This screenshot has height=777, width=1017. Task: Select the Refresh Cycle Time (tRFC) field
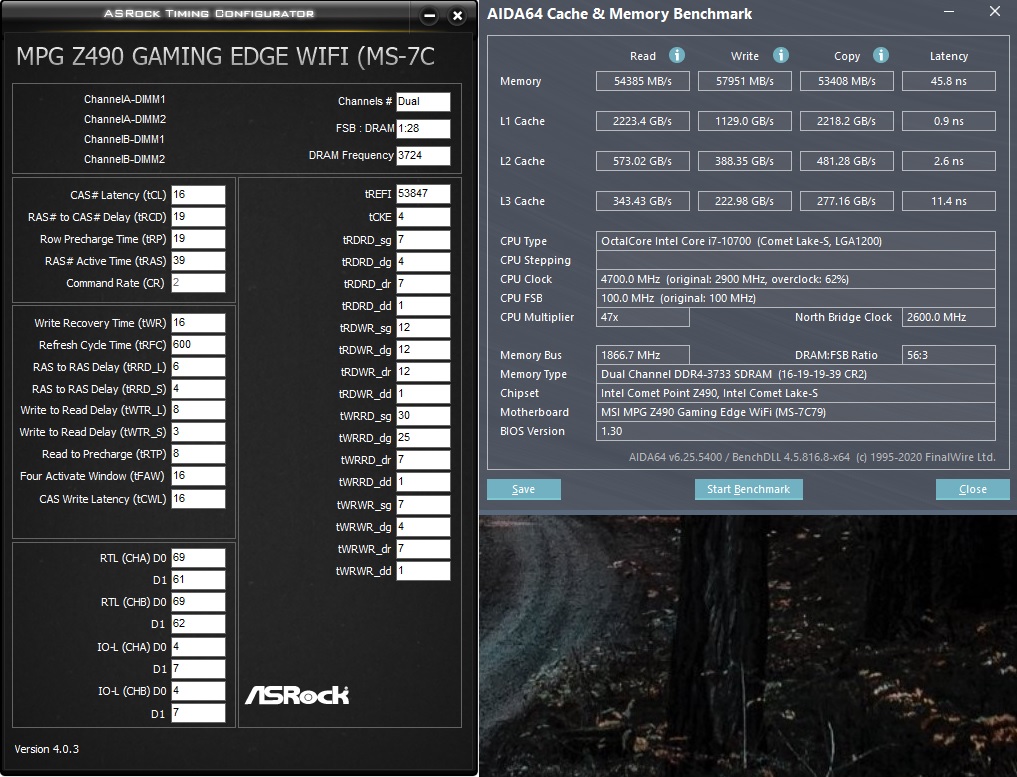point(198,345)
